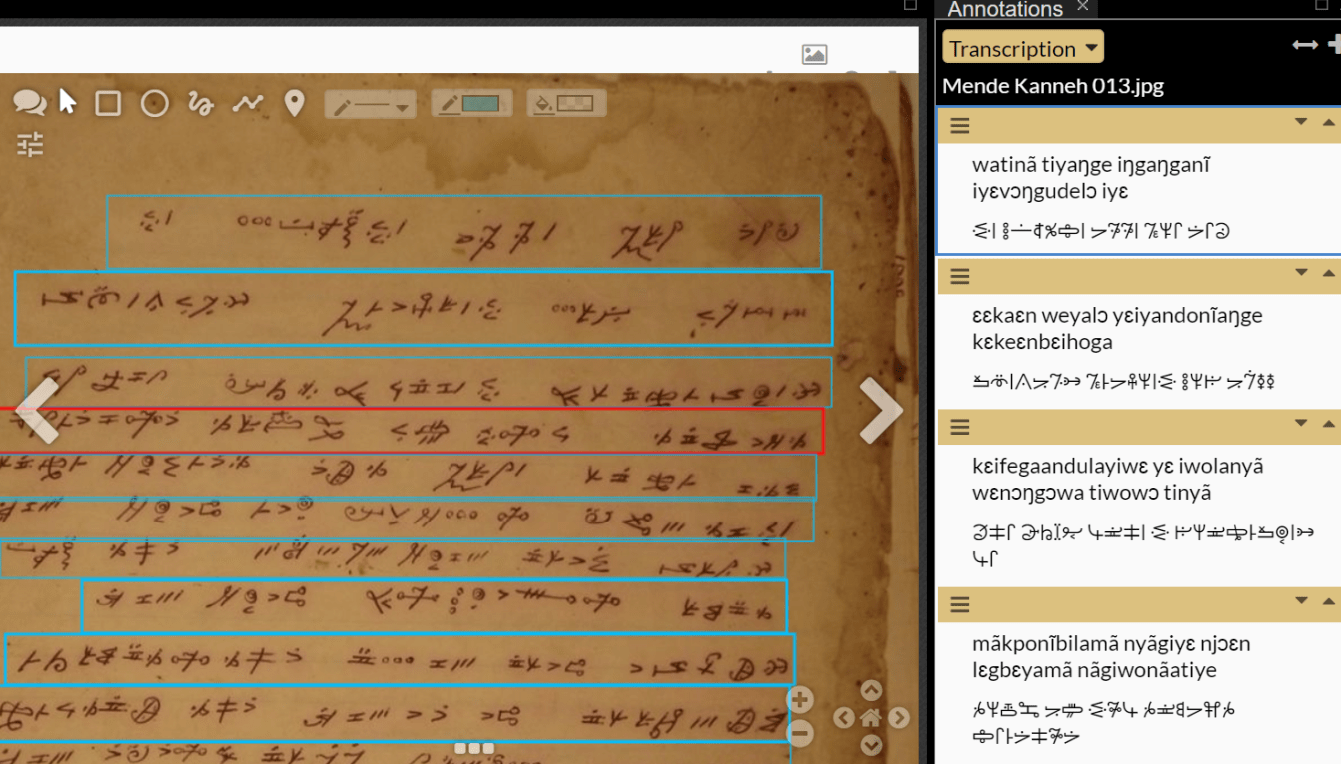The image size is (1341, 764).
Task: Go to the next page with right arrow
Action: pos(881,410)
